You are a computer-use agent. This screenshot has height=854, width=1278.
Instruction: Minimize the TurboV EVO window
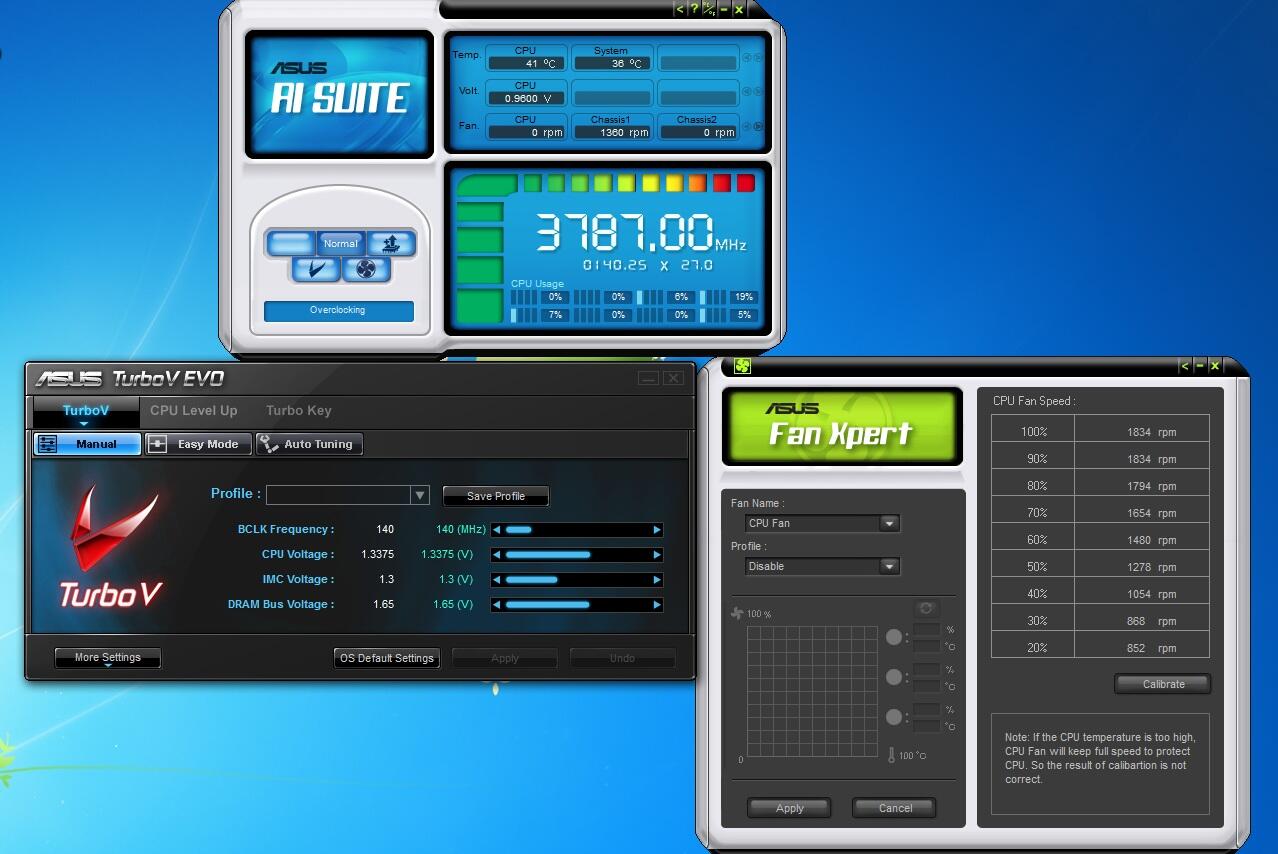[x=648, y=378]
